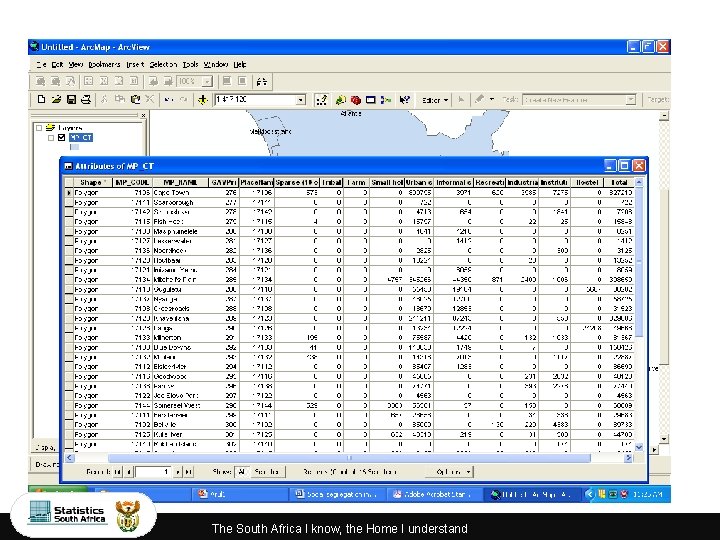This screenshot has width=720, height=540.
Task: Open the View menu
Action: (76, 64)
